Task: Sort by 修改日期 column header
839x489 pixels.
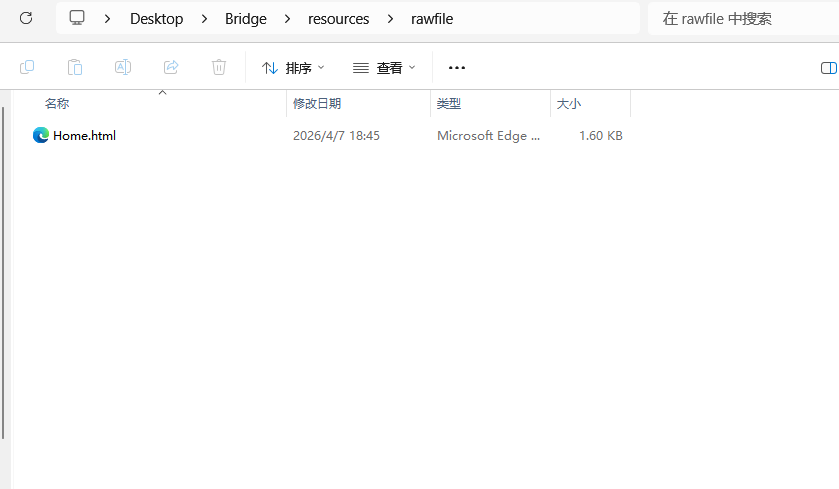Action: click(x=317, y=104)
